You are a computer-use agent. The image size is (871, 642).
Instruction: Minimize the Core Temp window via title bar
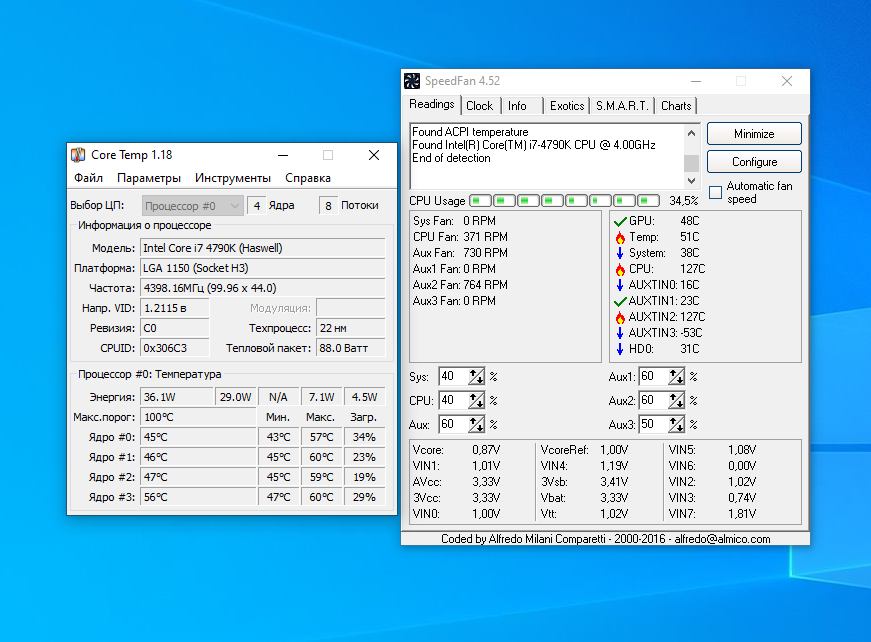coord(283,155)
